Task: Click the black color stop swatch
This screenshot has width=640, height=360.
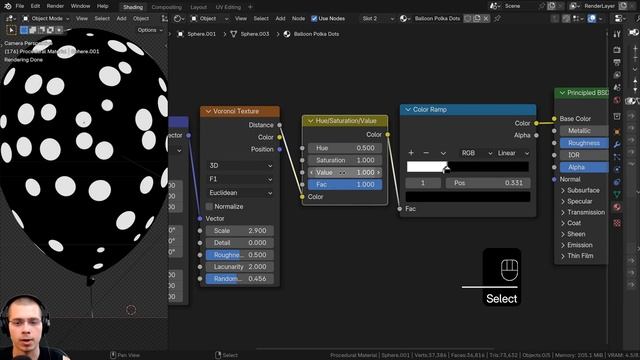Action: [468, 197]
